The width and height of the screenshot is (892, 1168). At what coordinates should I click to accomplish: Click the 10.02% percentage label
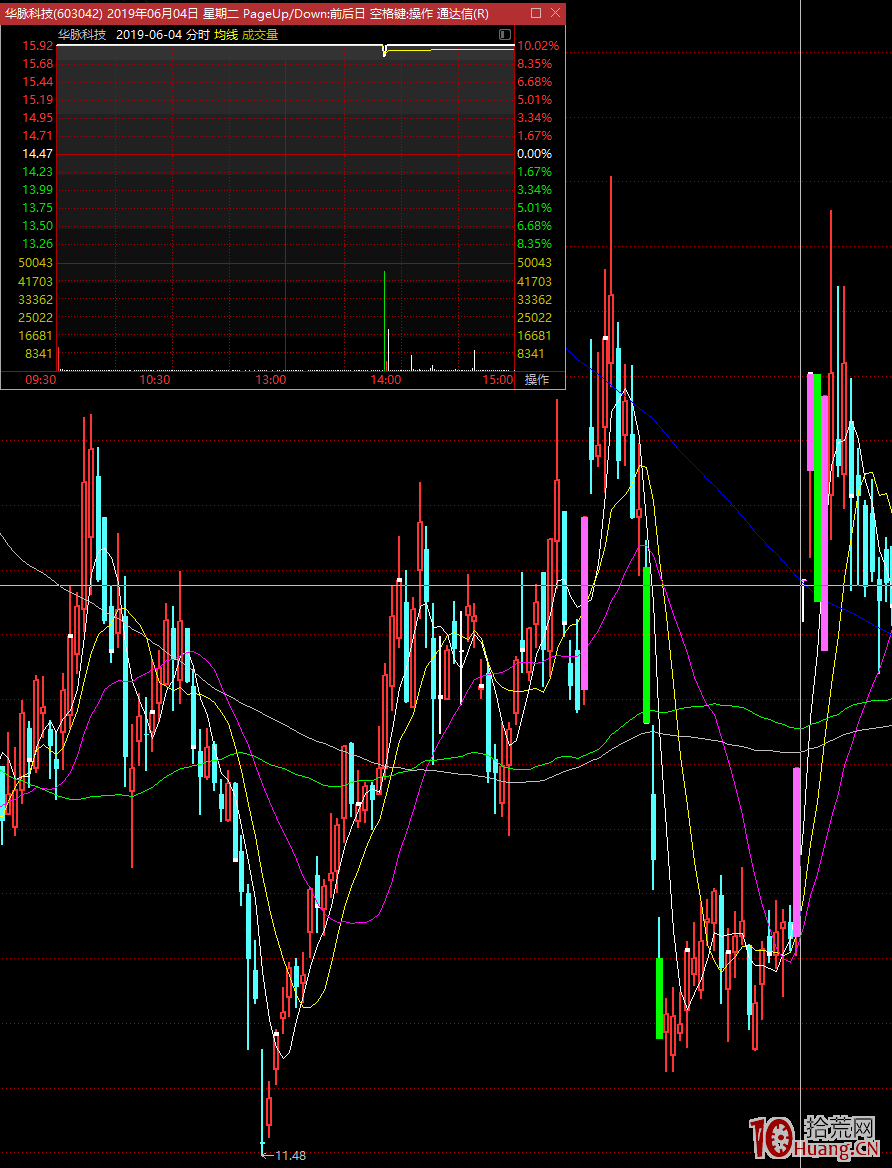538,45
